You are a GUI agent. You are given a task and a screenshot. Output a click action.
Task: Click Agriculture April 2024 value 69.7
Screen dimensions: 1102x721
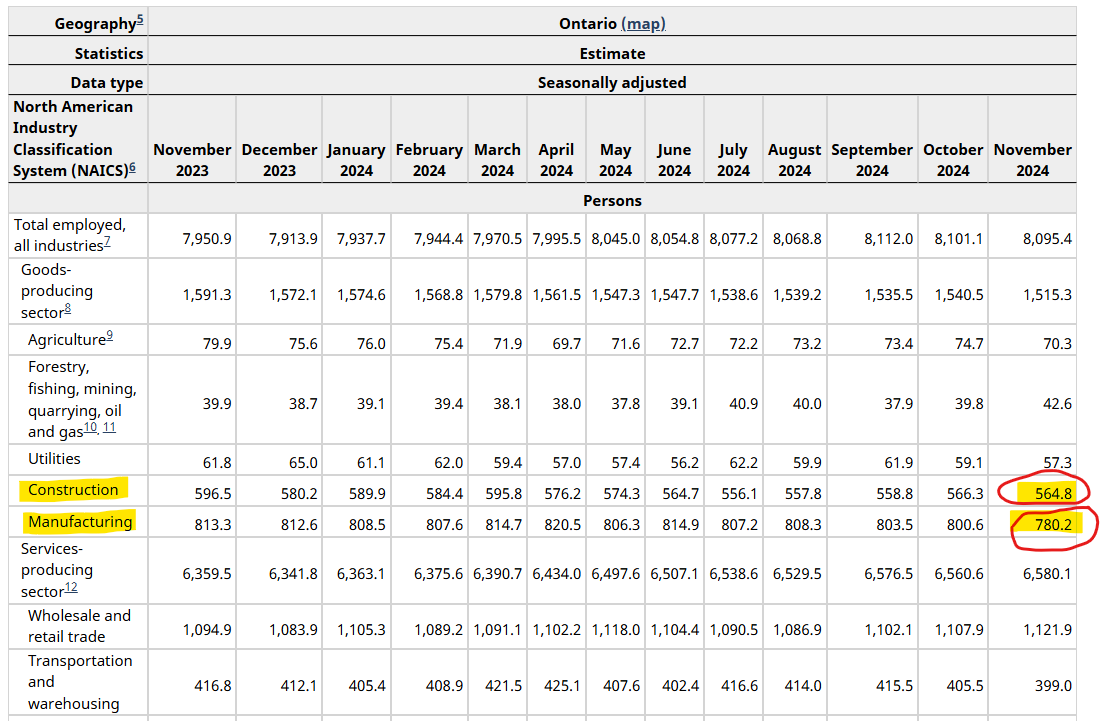click(566, 344)
